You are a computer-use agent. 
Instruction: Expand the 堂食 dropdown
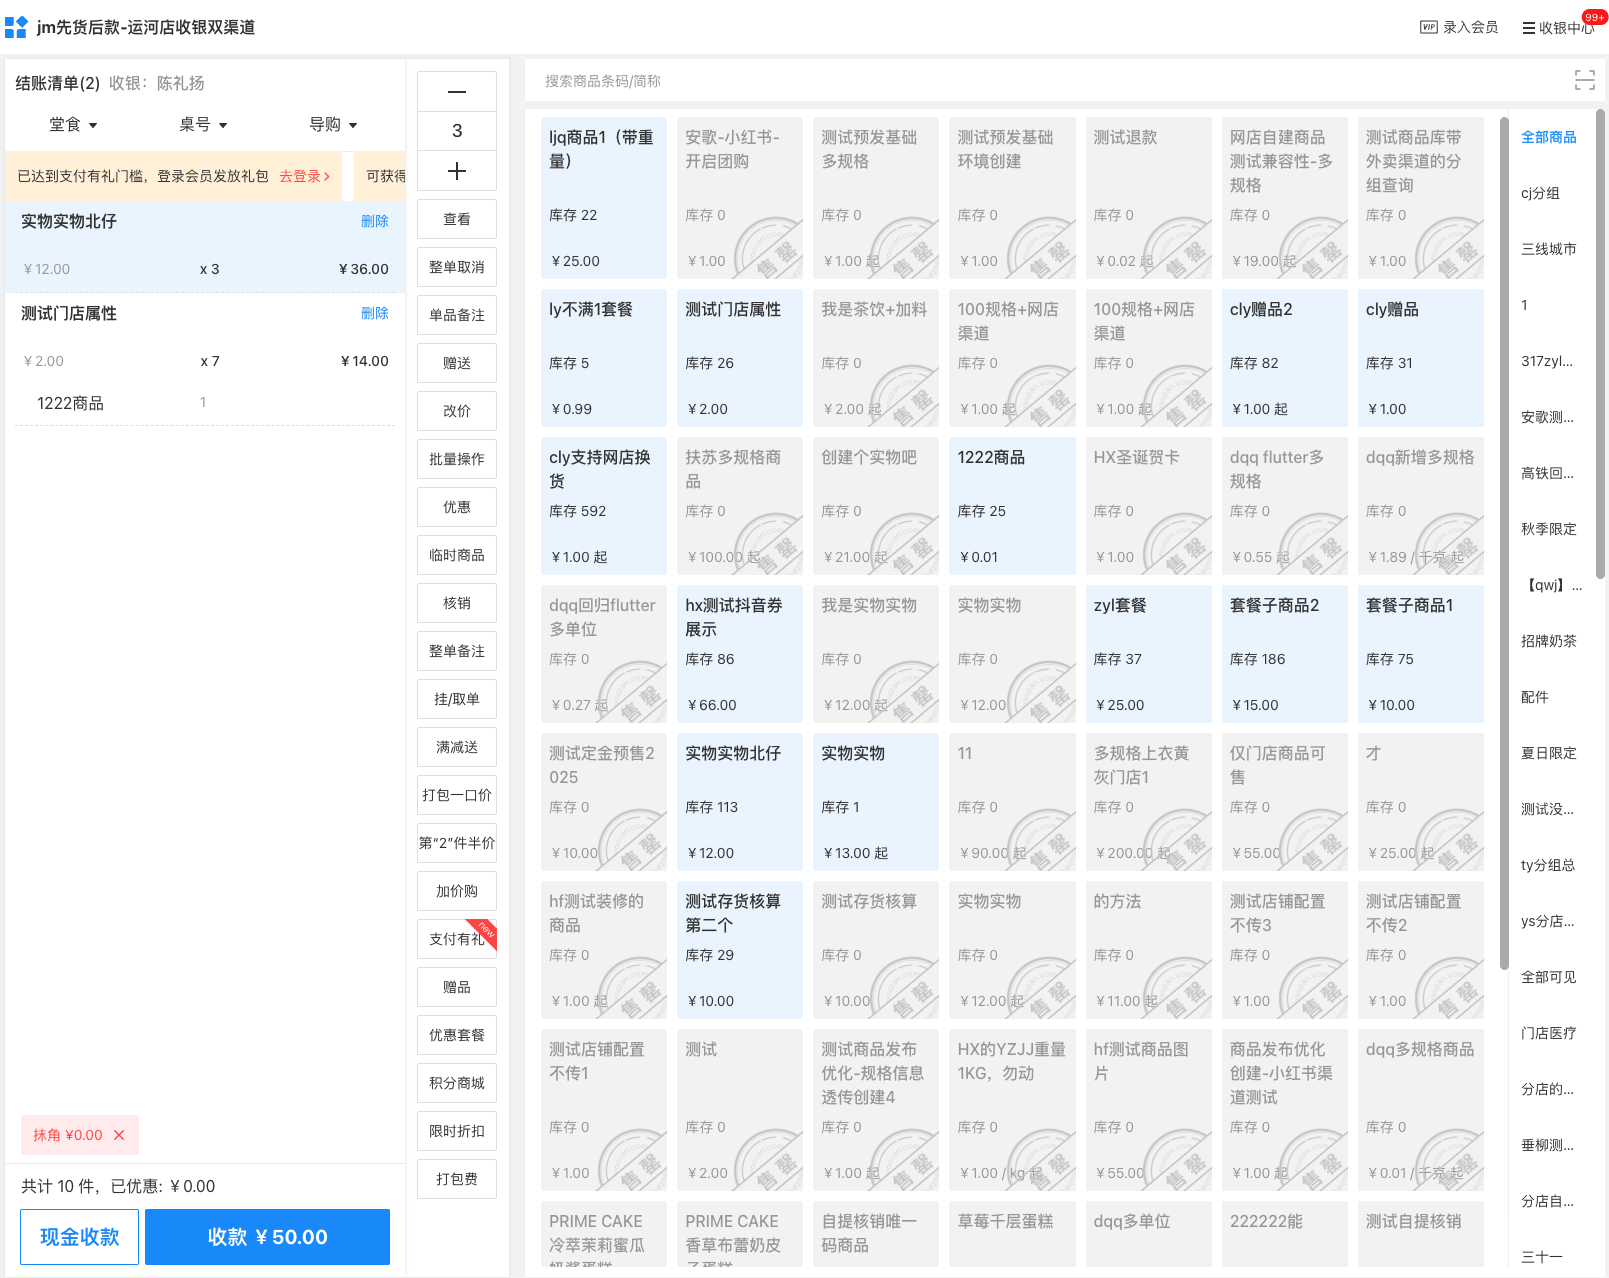73,125
